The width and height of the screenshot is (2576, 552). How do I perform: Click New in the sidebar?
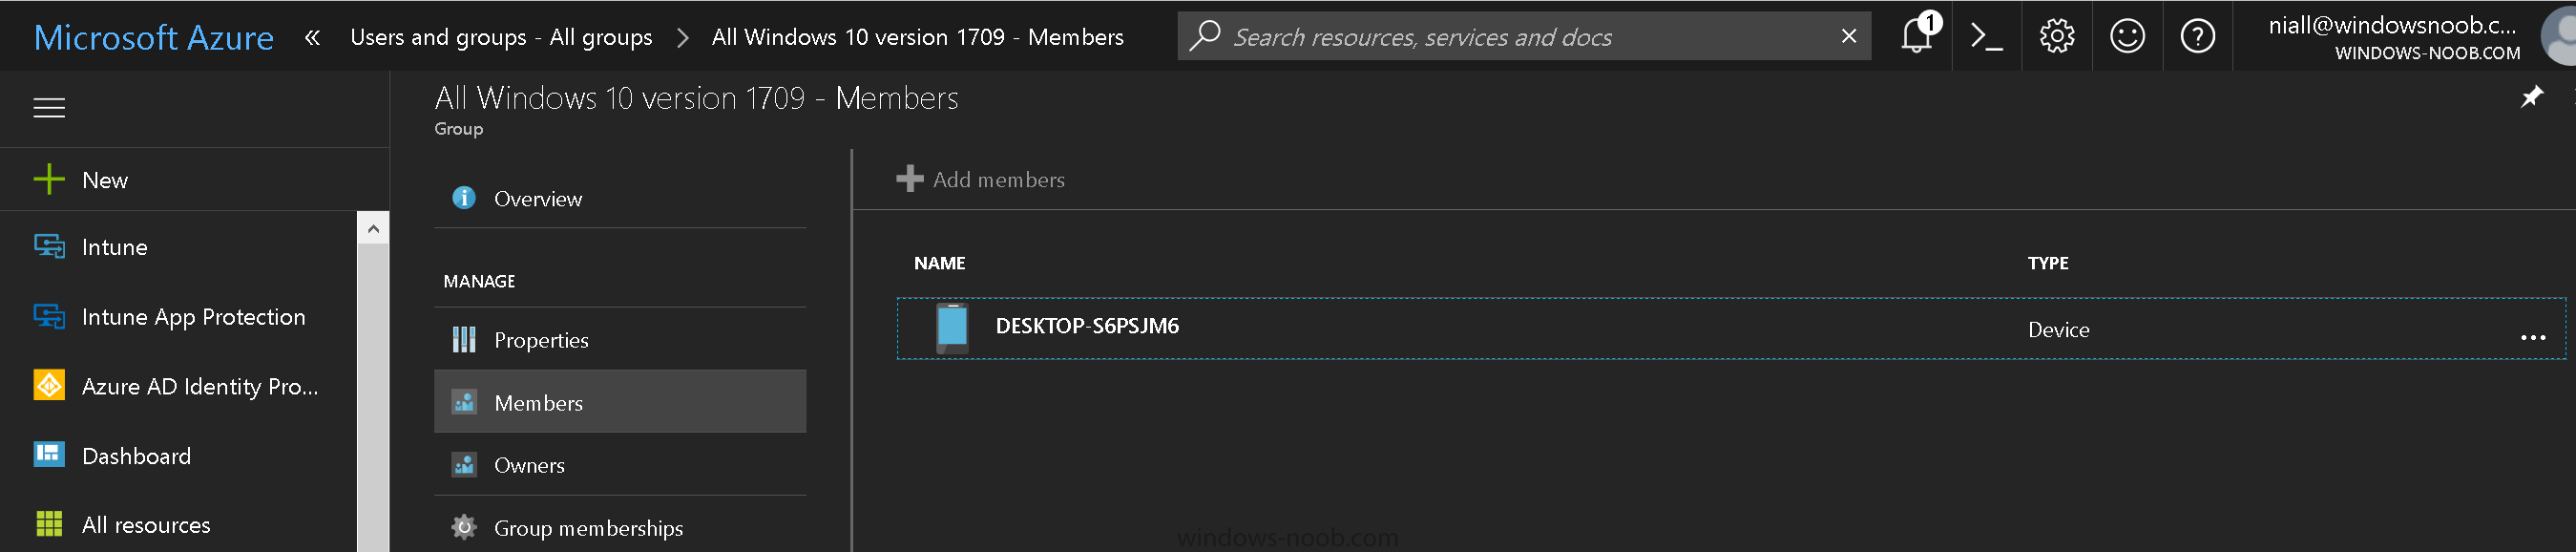105,180
